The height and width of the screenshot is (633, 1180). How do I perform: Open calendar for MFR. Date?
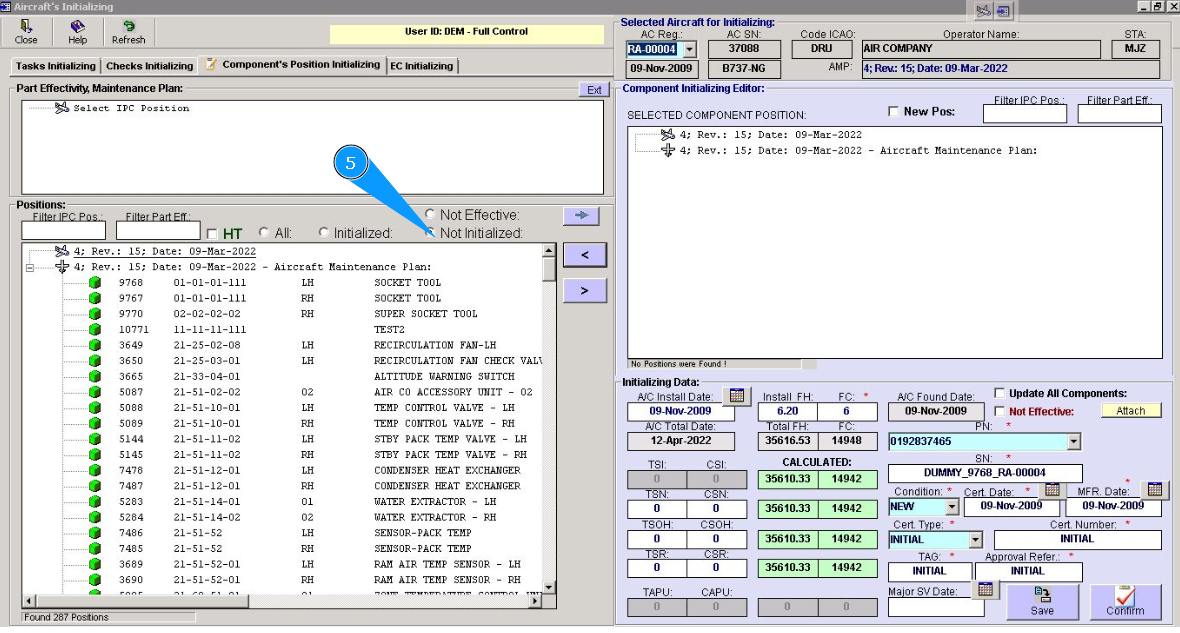[x=1154, y=490]
